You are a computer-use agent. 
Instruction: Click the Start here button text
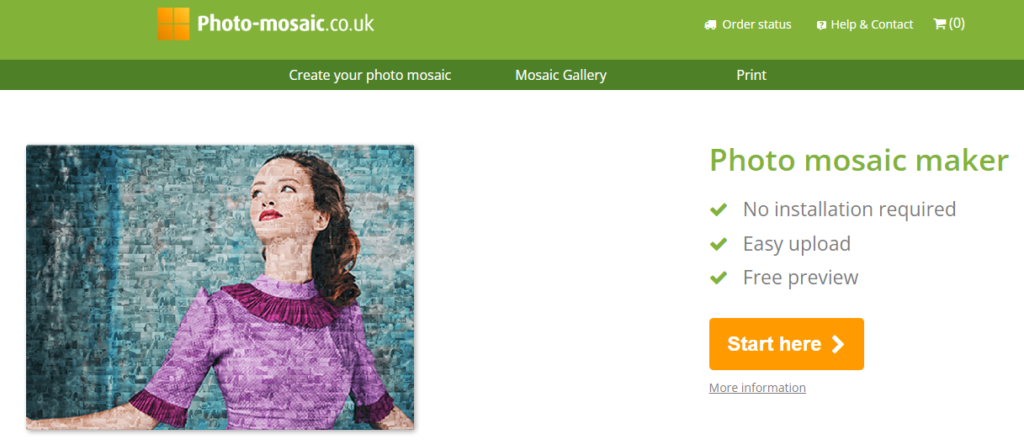click(775, 344)
